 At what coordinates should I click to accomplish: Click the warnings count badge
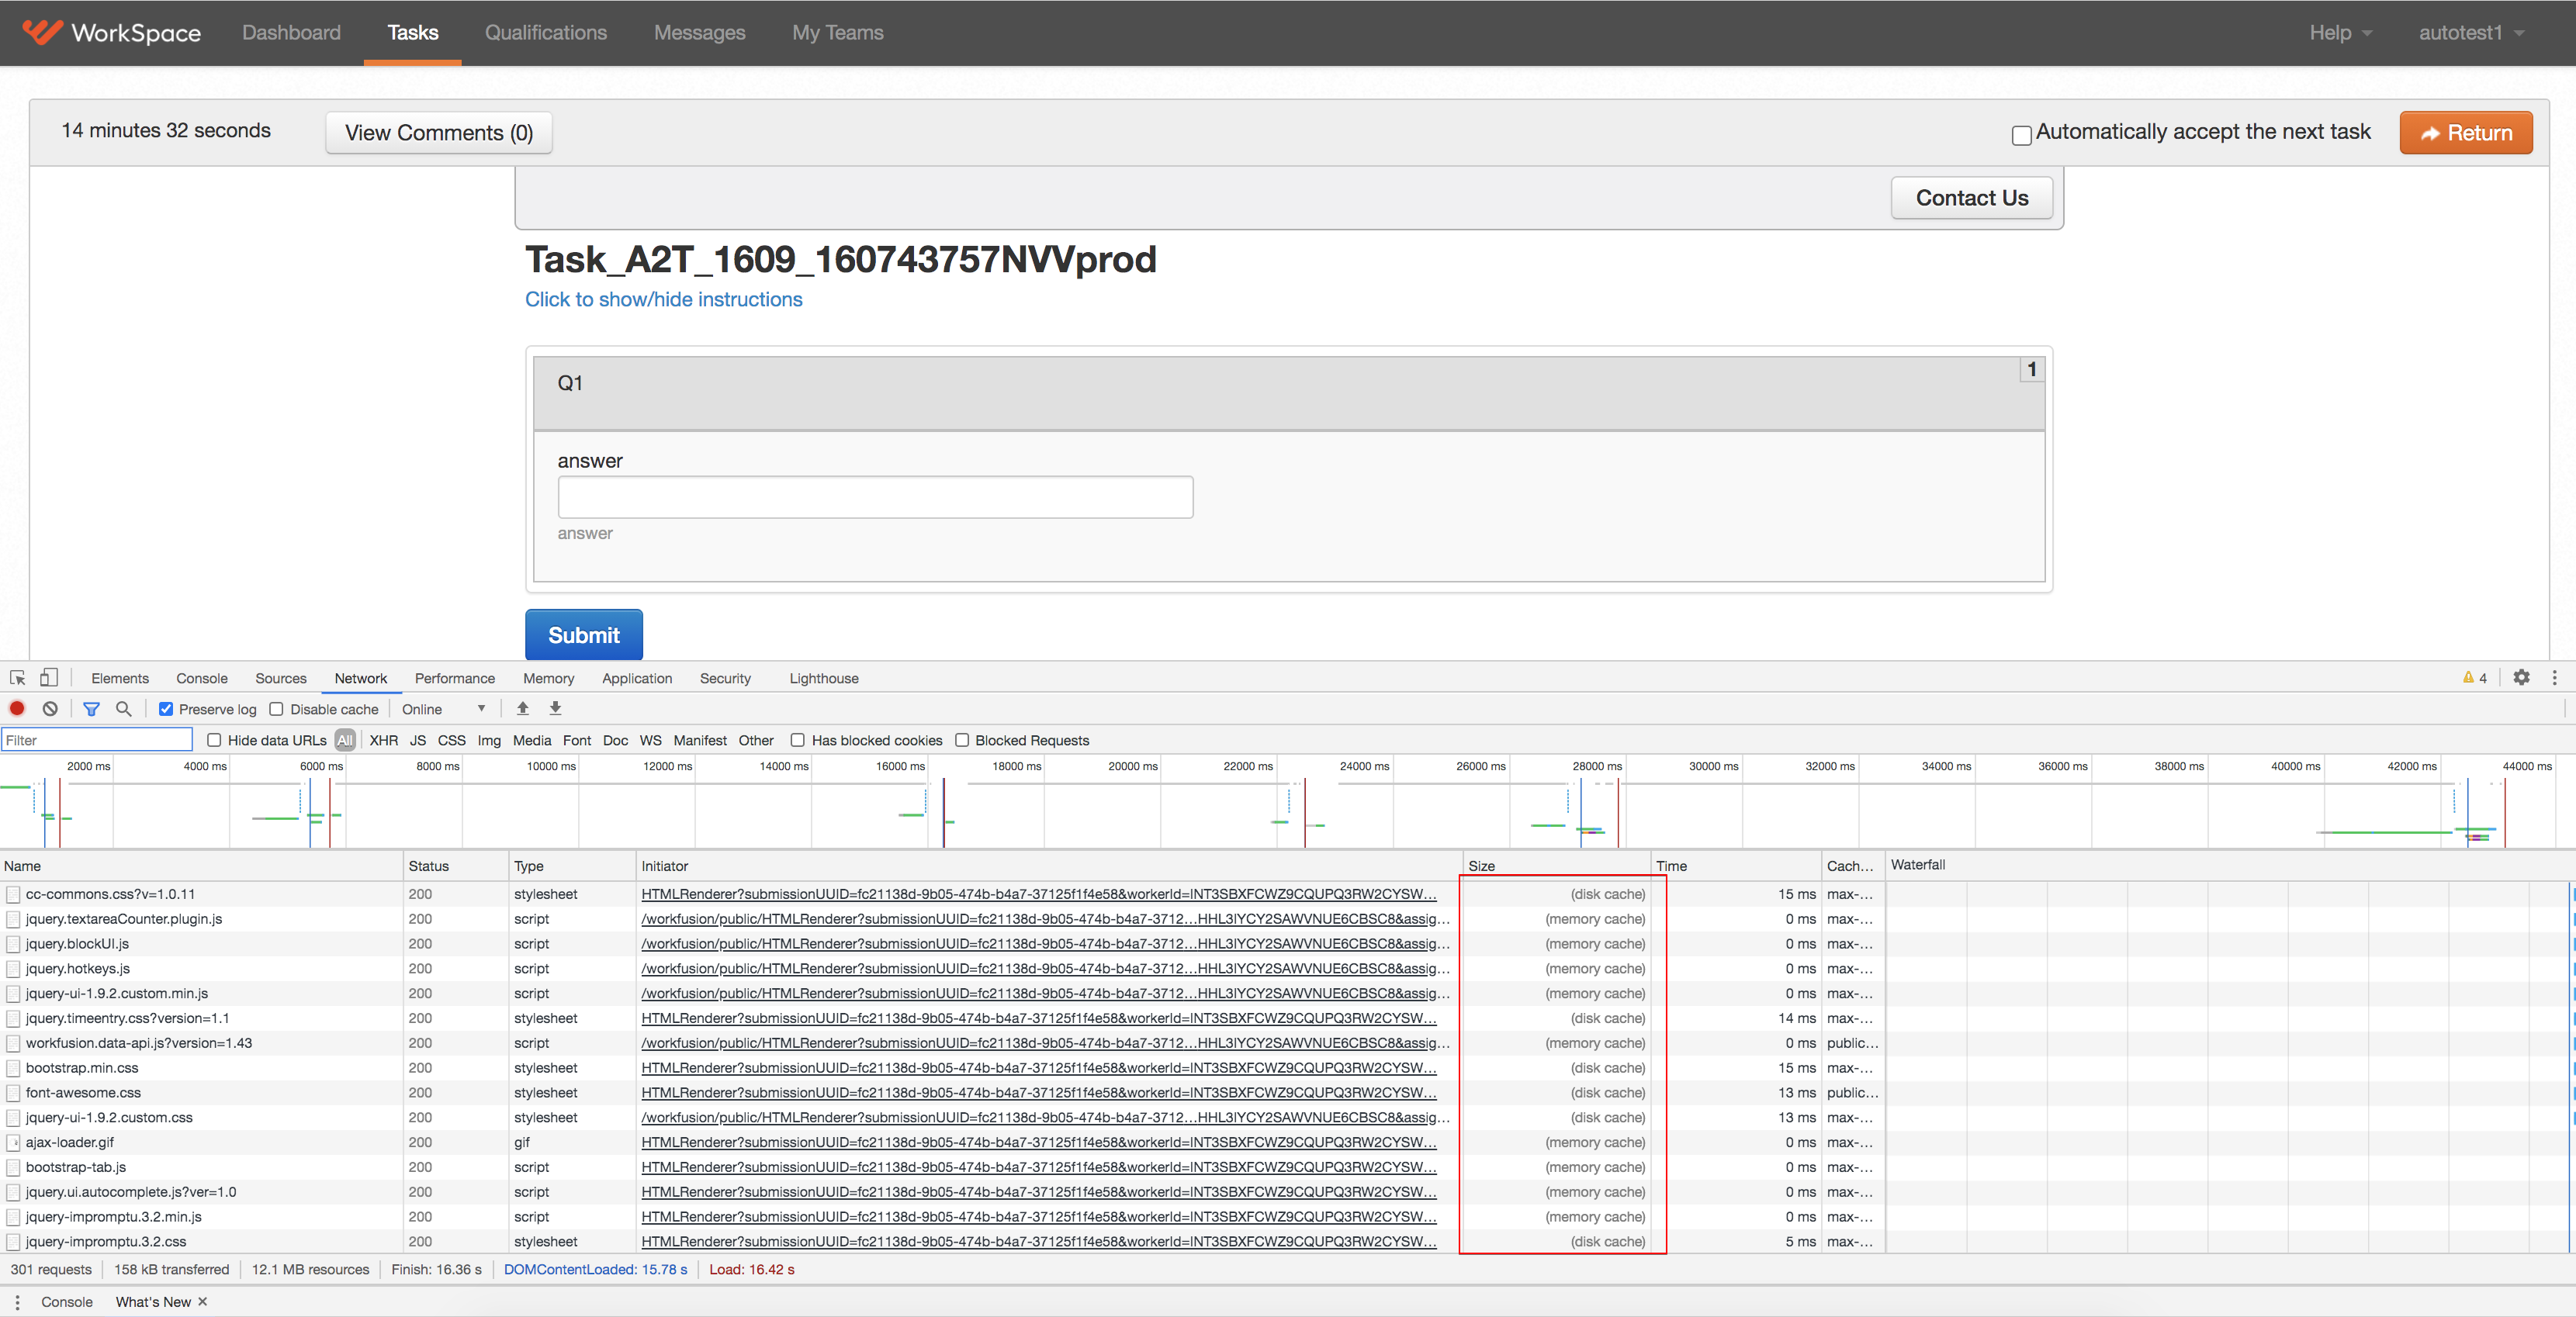(2475, 678)
